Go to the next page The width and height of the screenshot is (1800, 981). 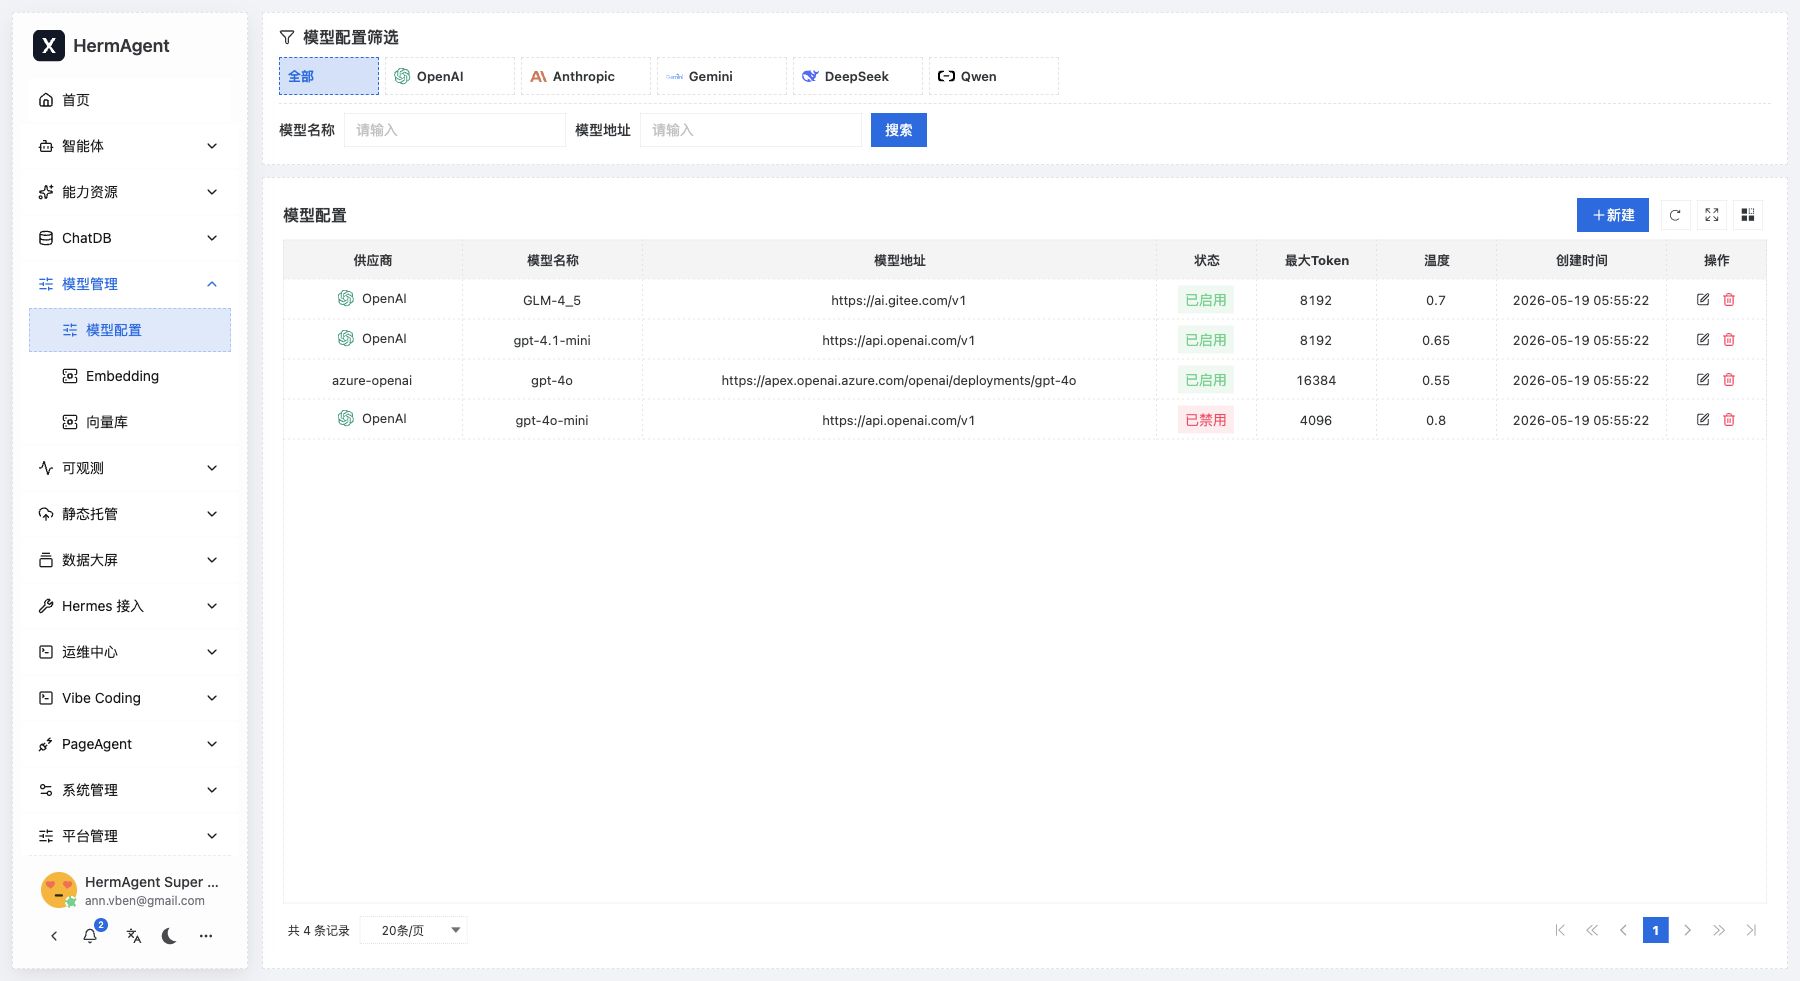click(x=1687, y=930)
